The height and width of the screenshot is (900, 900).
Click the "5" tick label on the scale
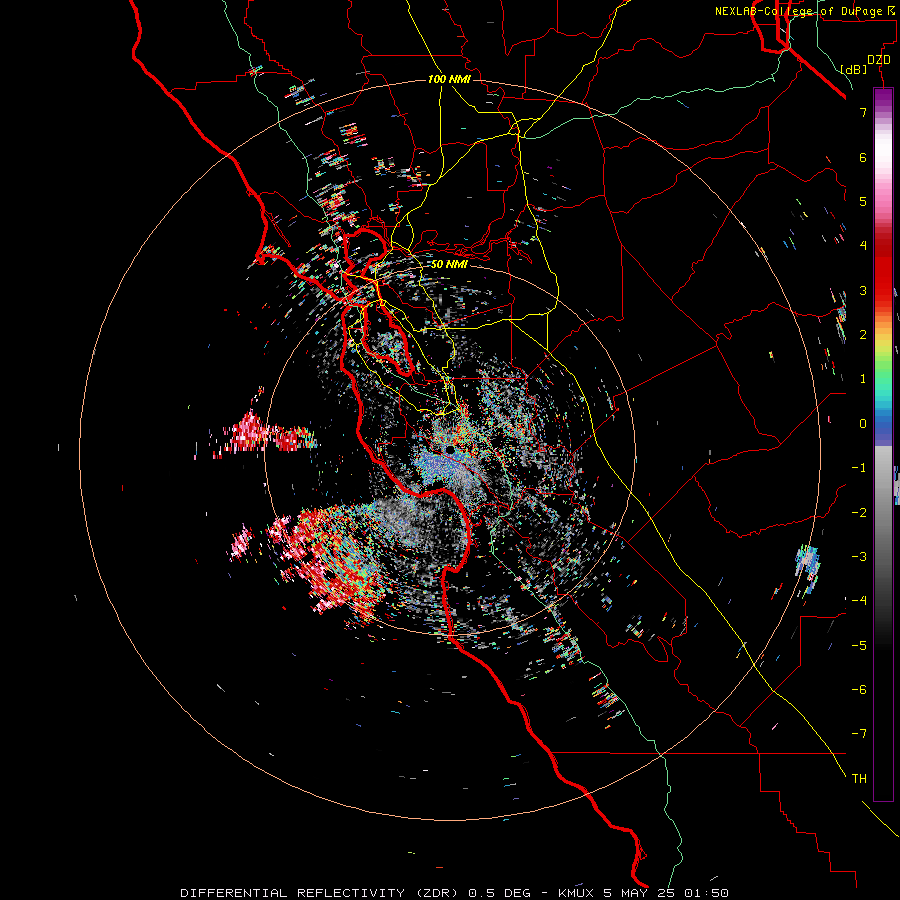coord(863,201)
